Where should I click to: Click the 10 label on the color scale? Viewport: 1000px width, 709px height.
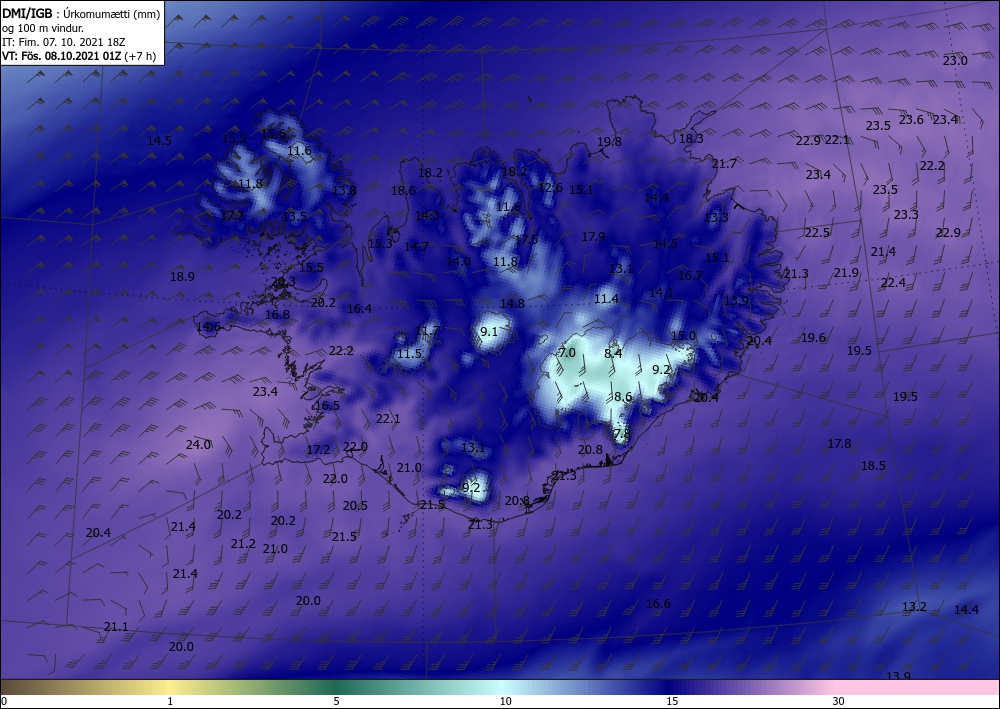(x=505, y=702)
